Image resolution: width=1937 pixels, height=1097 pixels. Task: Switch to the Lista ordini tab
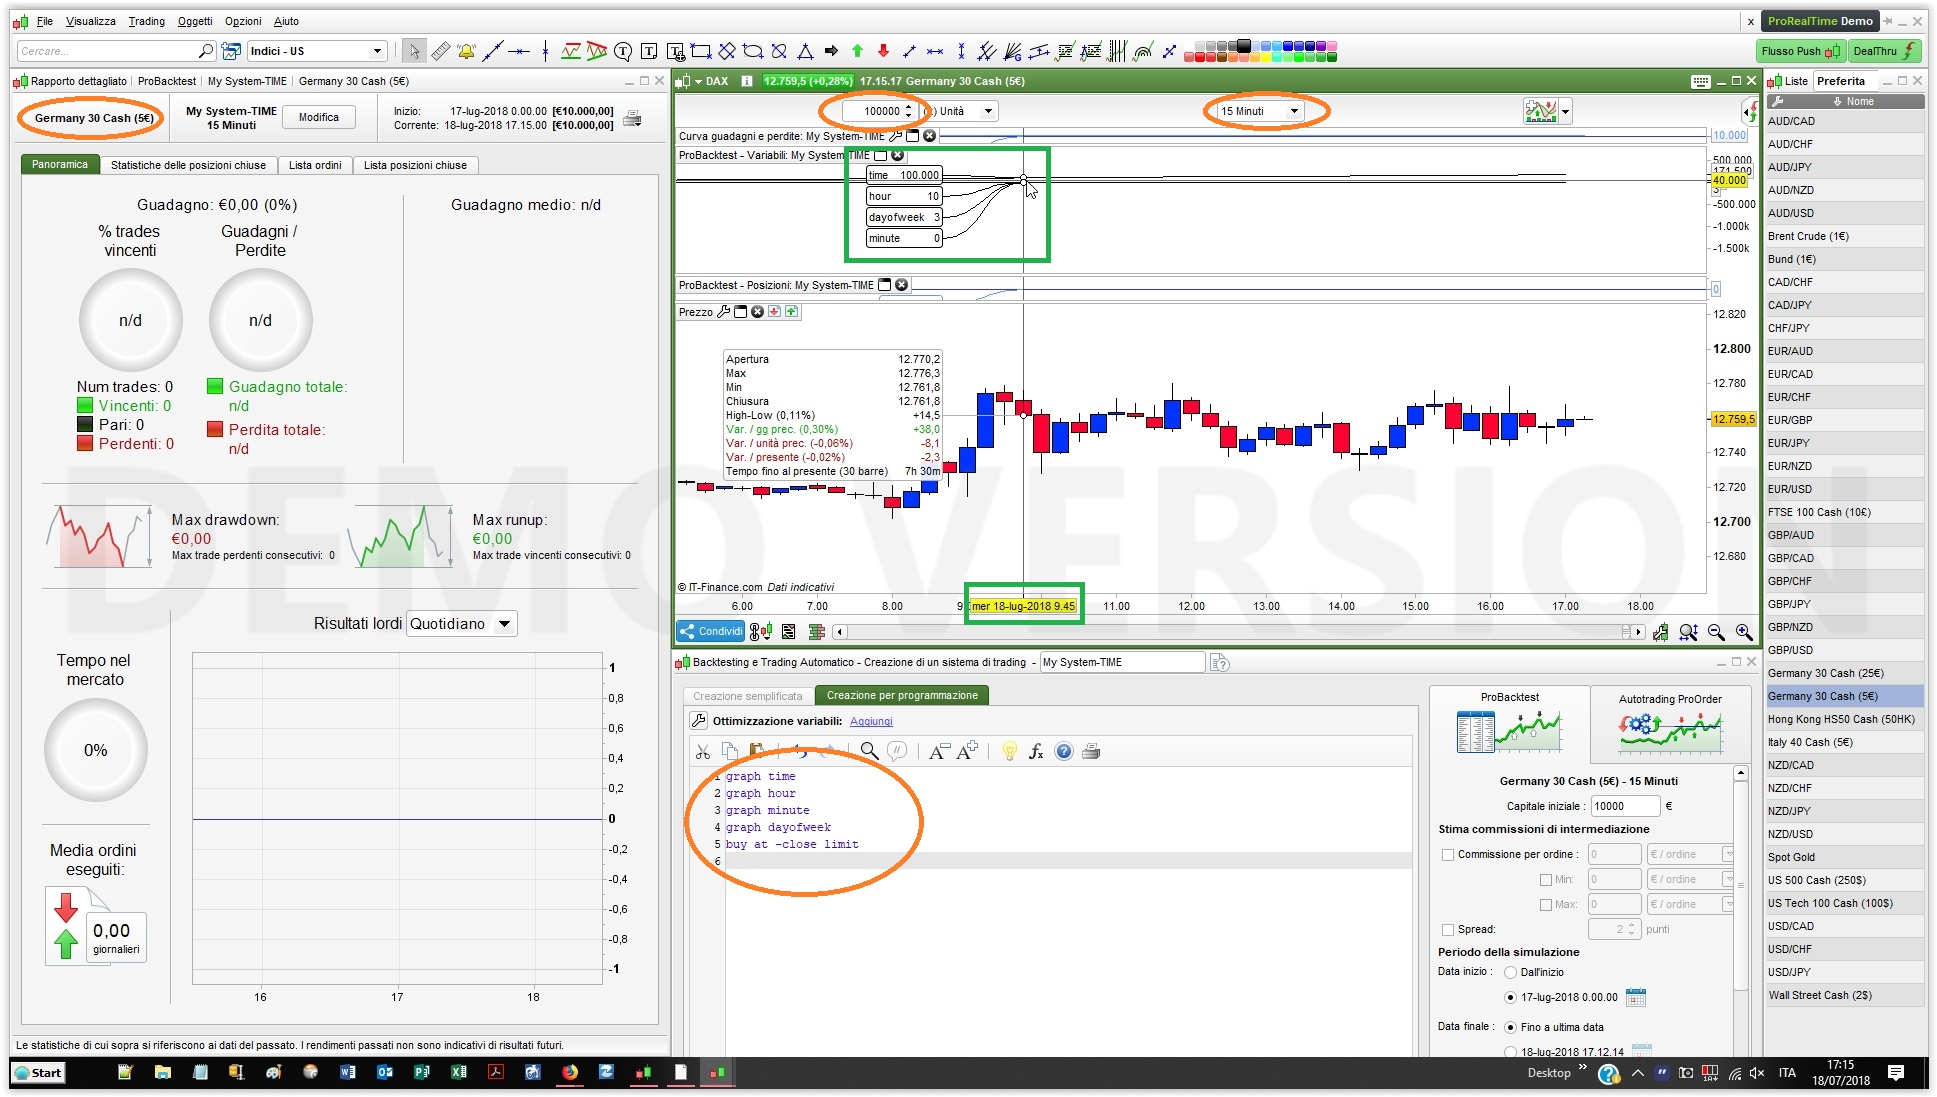(x=315, y=165)
